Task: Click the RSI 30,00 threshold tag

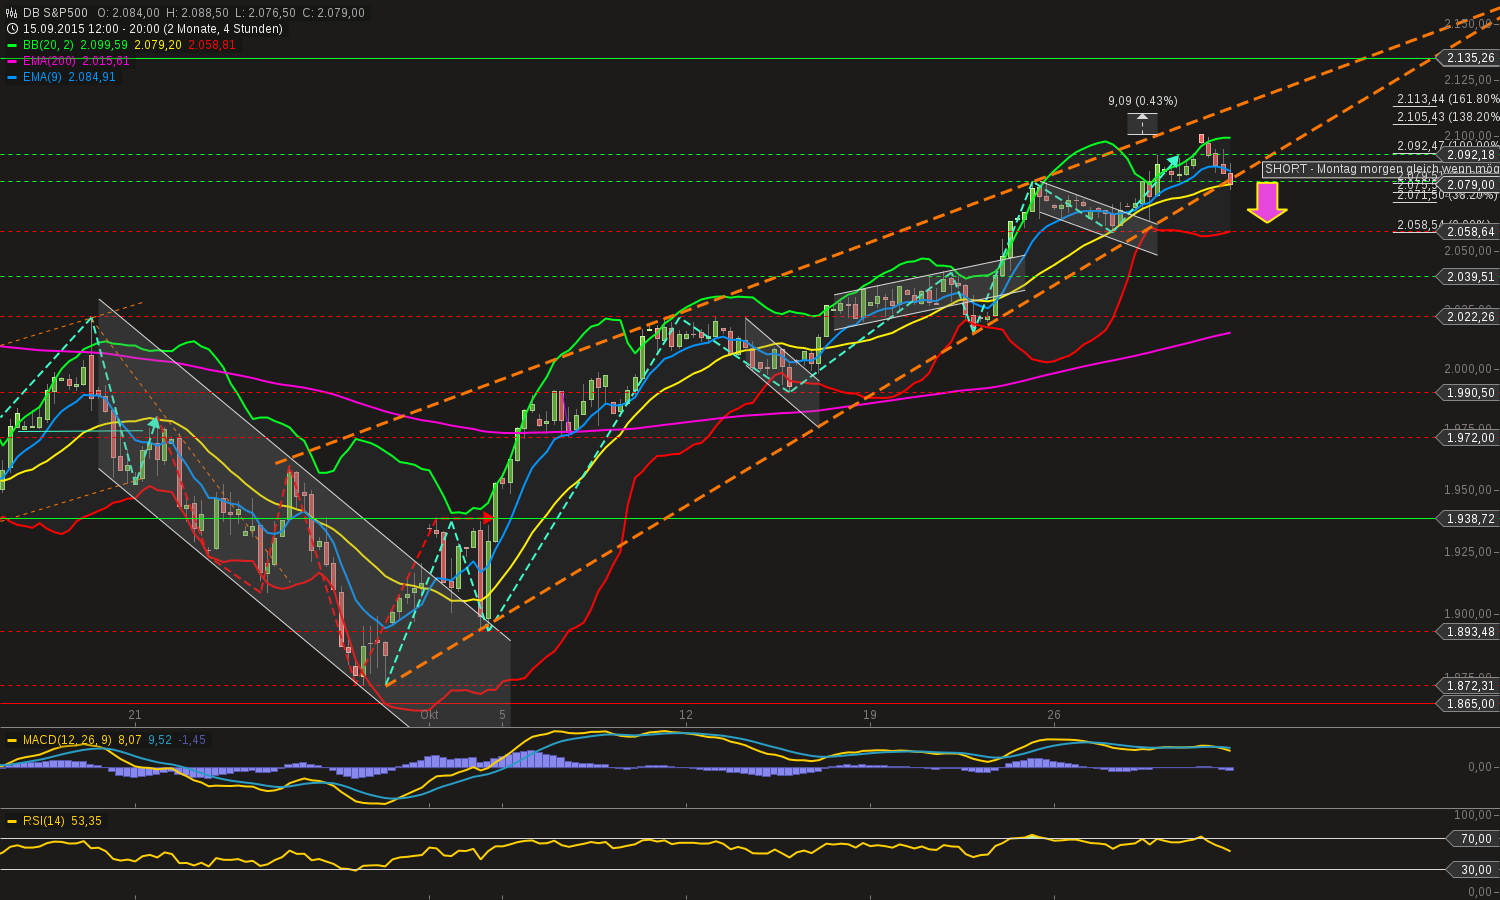Action: (1475, 869)
